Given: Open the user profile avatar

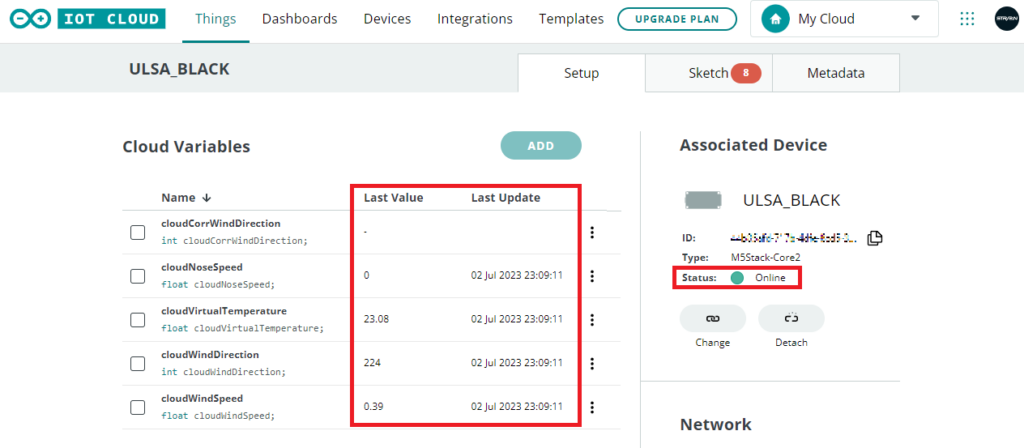Looking at the screenshot, I should 1004,19.
